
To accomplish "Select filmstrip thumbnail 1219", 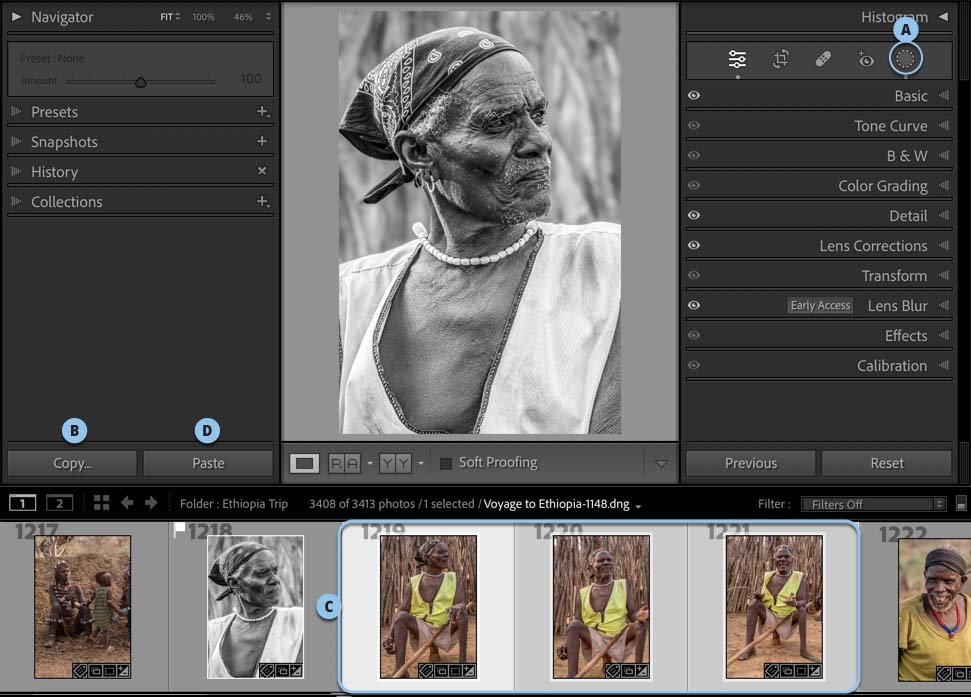I will (428, 607).
